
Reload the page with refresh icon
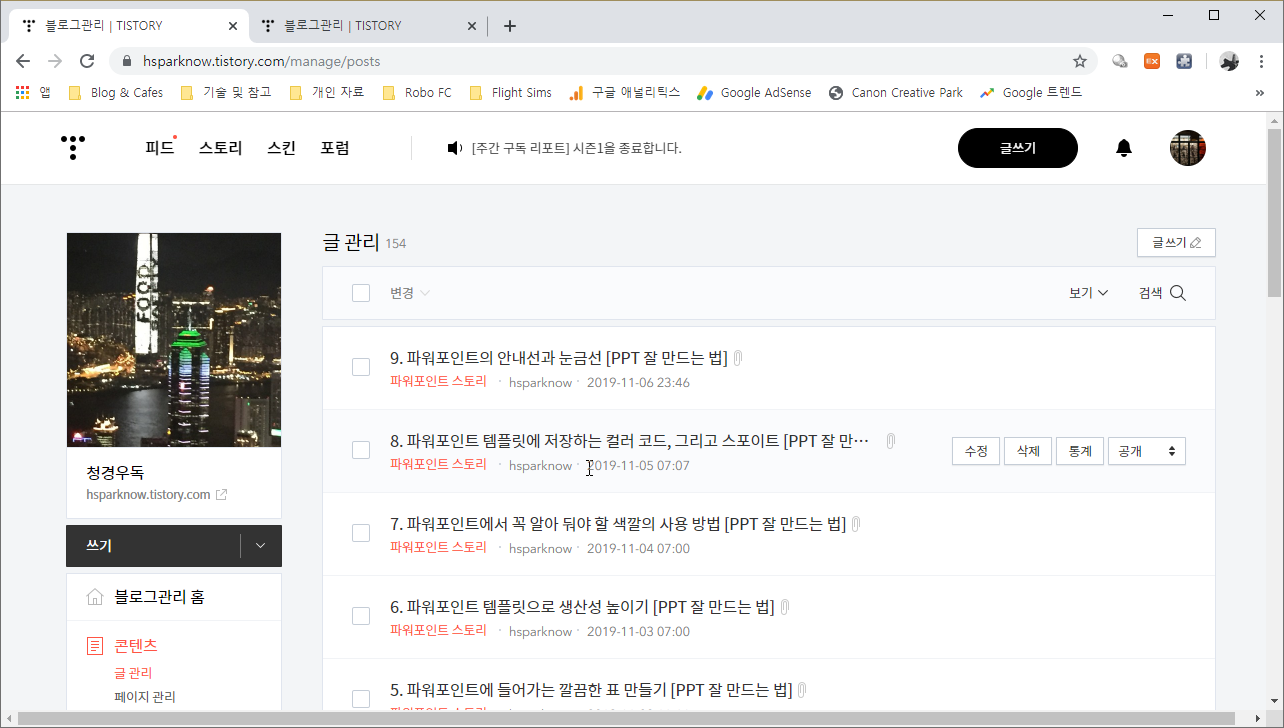click(x=87, y=61)
